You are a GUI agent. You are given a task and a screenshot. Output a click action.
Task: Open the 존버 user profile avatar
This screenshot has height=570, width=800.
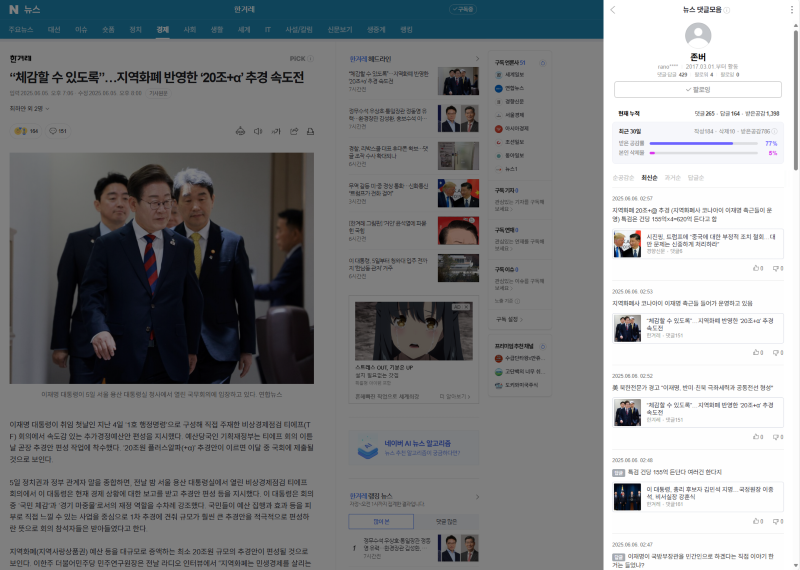click(x=697, y=35)
